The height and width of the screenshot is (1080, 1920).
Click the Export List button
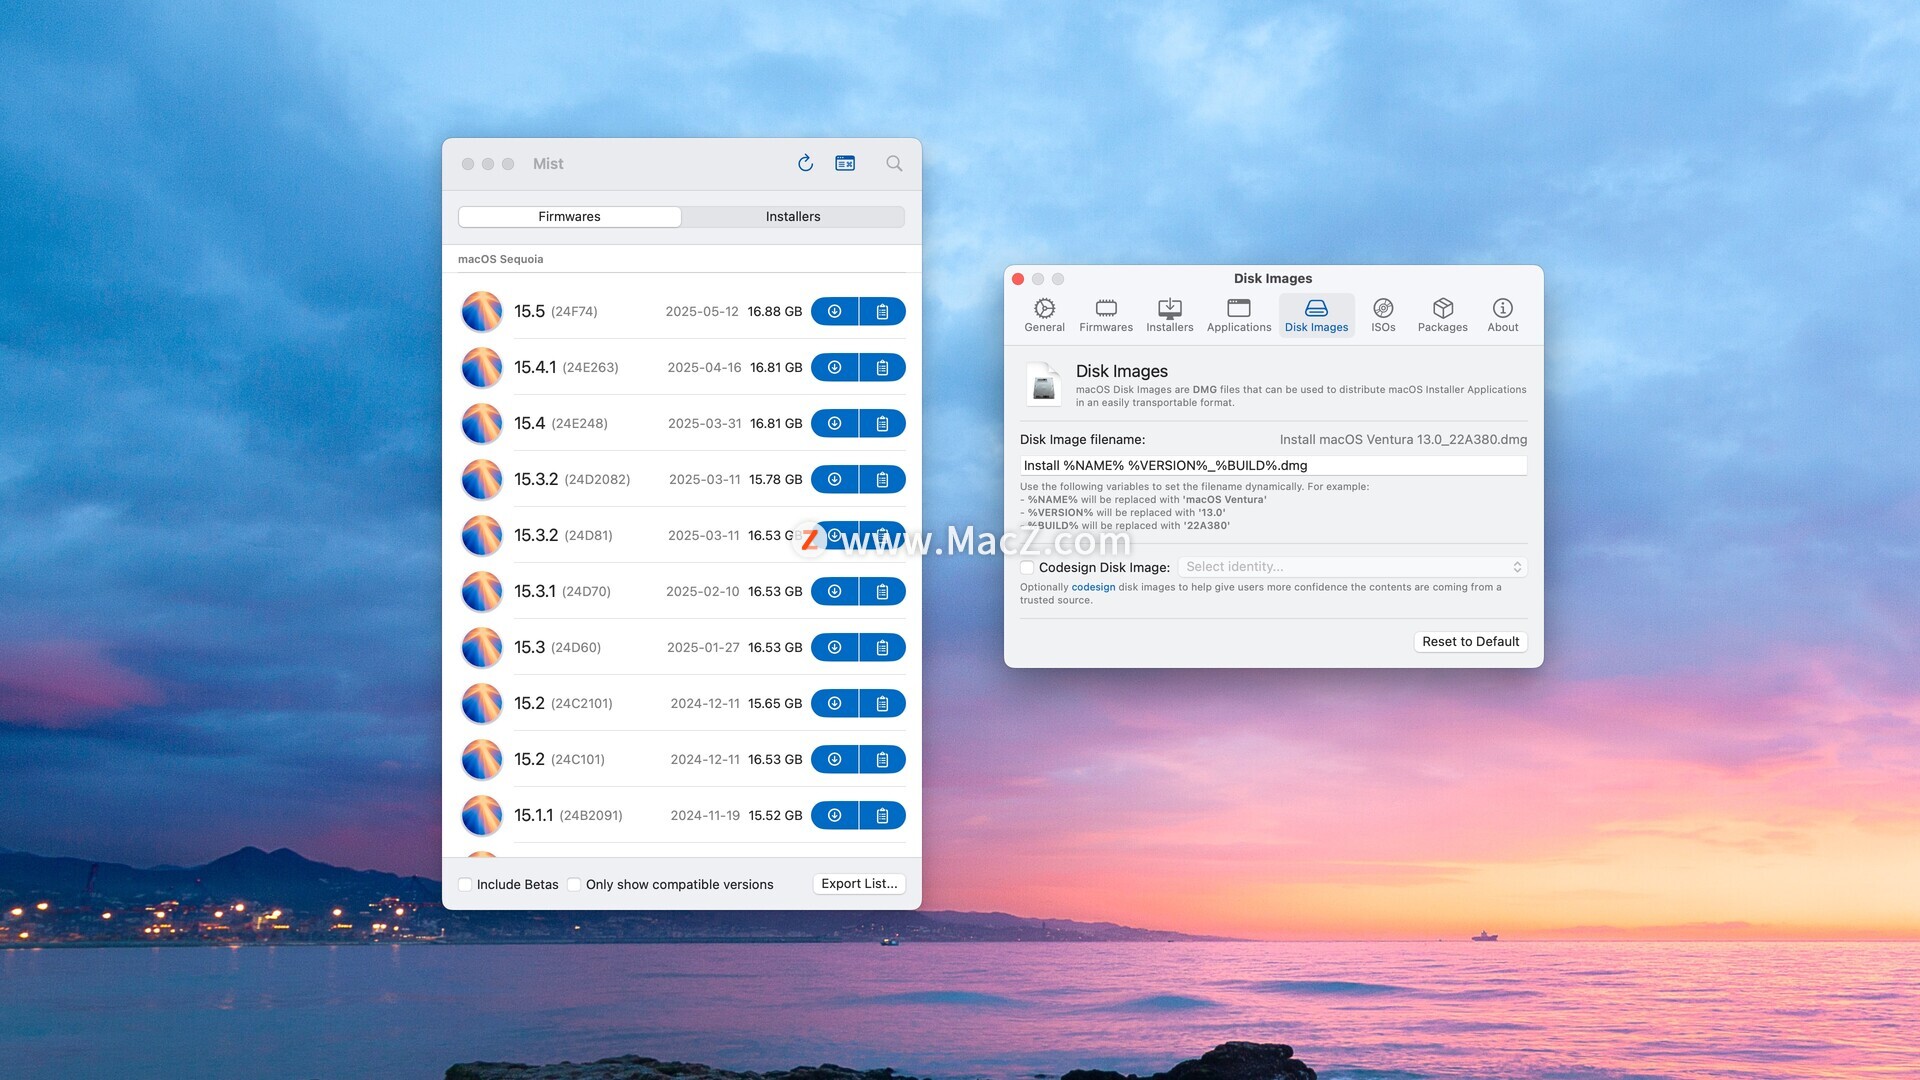click(859, 884)
